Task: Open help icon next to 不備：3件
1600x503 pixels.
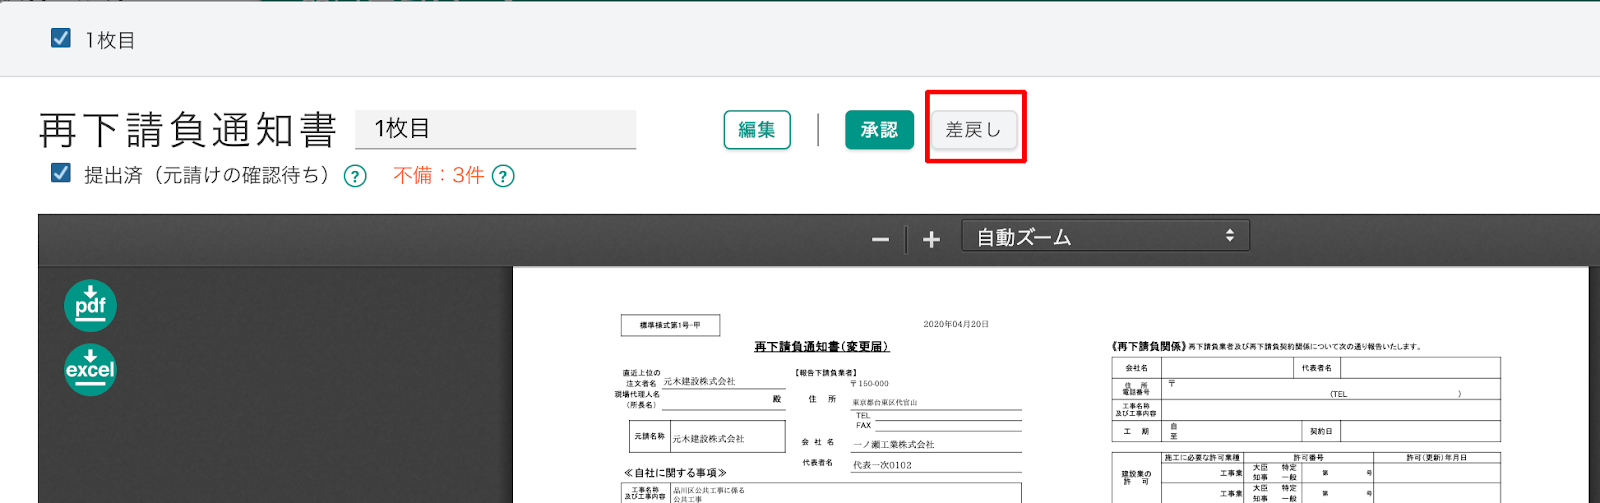Action: coord(503,176)
